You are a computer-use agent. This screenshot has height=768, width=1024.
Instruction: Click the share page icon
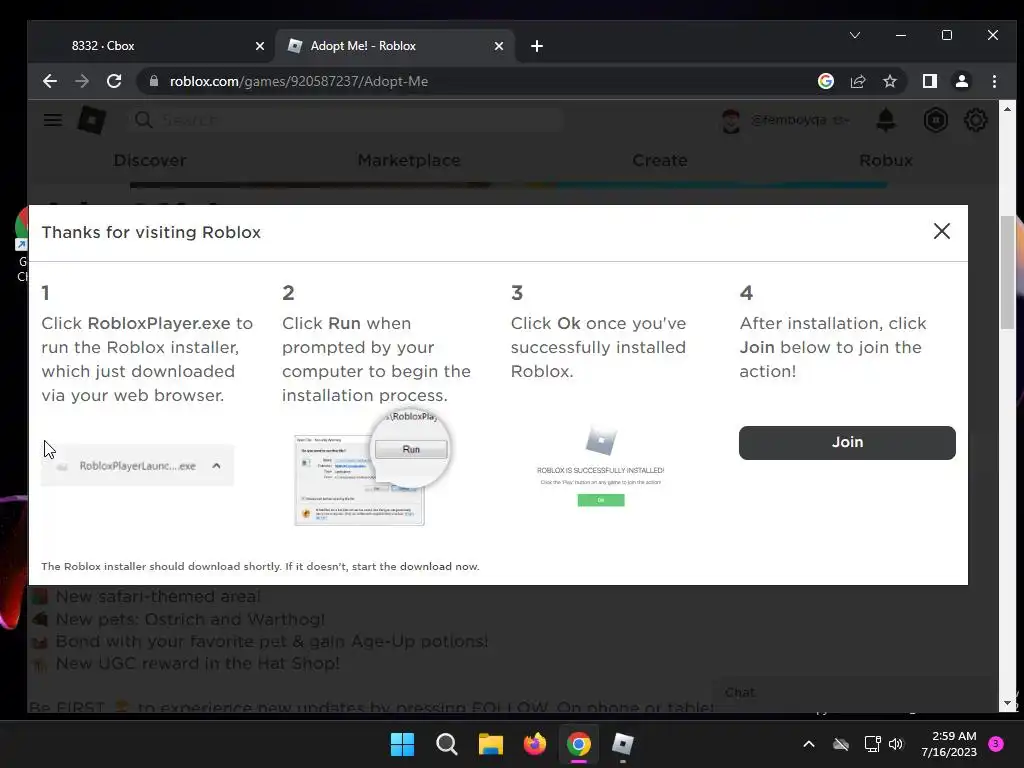pyautogui.click(x=857, y=81)
